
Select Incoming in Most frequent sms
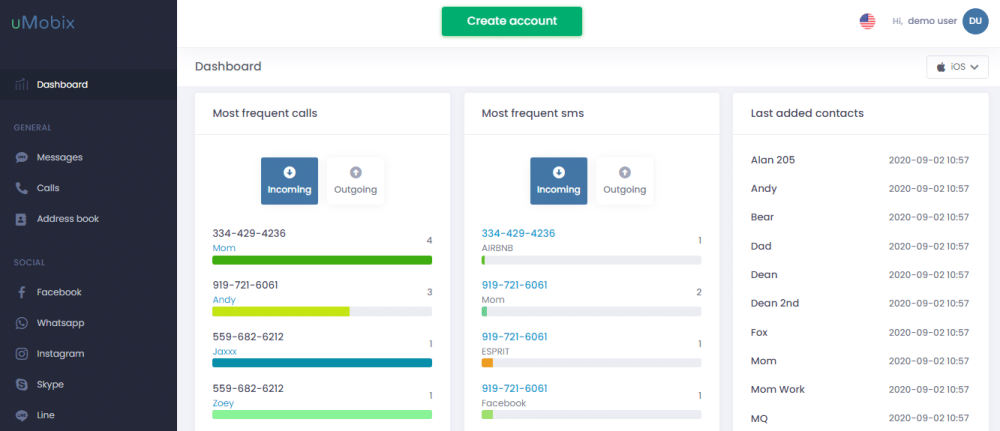pyautogui.click(x=559, y=181)
